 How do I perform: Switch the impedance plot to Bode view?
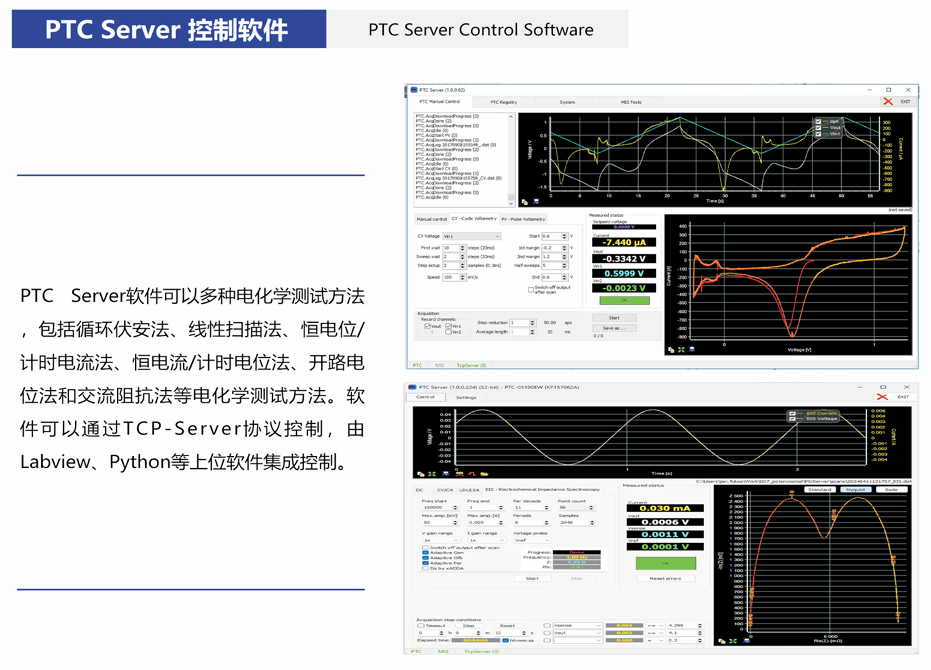(891, 489)
